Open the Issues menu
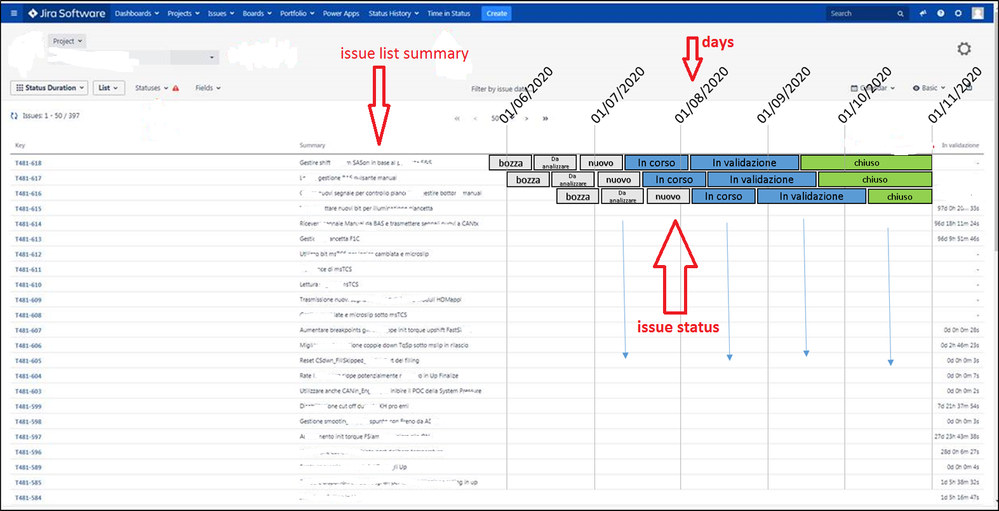This screenshot has height=511, width=999. (221, 13)
